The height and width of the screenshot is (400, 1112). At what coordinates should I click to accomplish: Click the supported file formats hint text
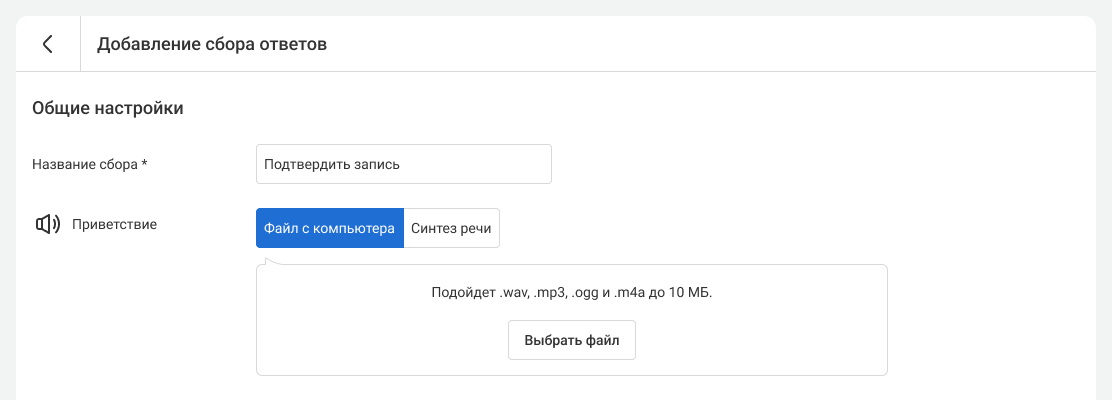(x=571, y=293)
